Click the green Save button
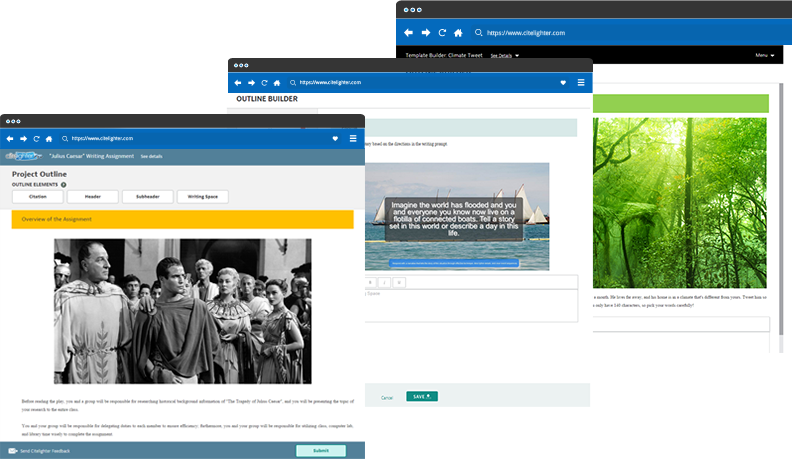Viewport: 792px width, 459px height. tap(421, 397)
